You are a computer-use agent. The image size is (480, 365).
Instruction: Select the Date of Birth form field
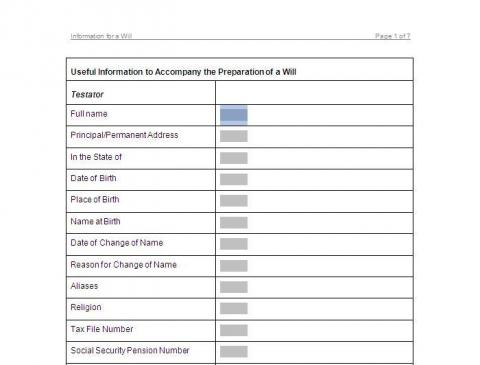tap(234, 179)
